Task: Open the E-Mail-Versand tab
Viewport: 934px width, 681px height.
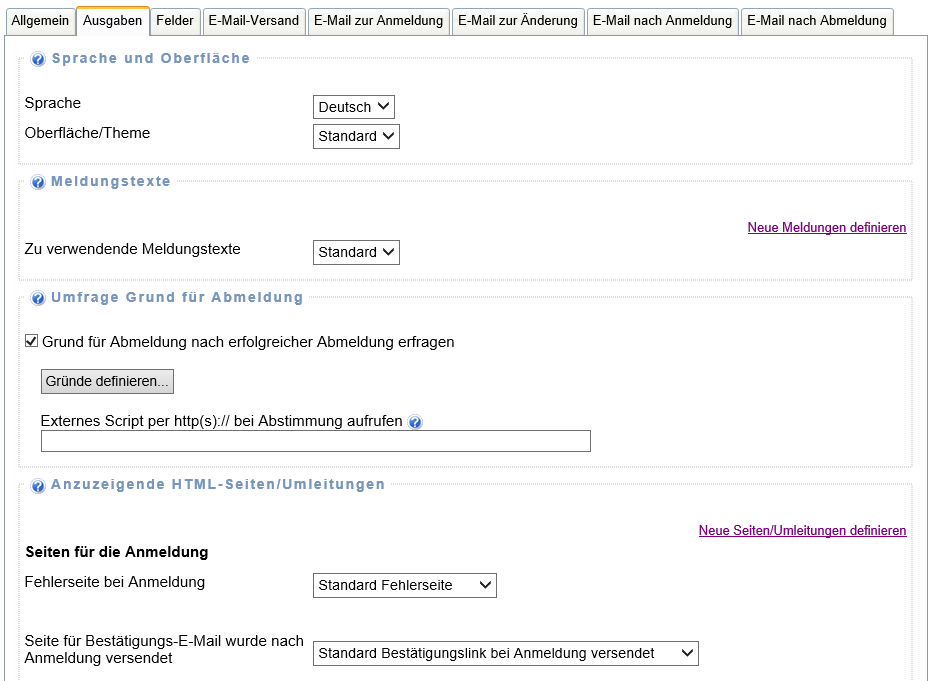Action: coord(253,21)
